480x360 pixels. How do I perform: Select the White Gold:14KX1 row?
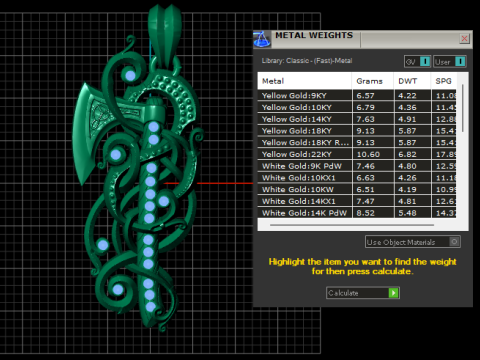point(357,201)
